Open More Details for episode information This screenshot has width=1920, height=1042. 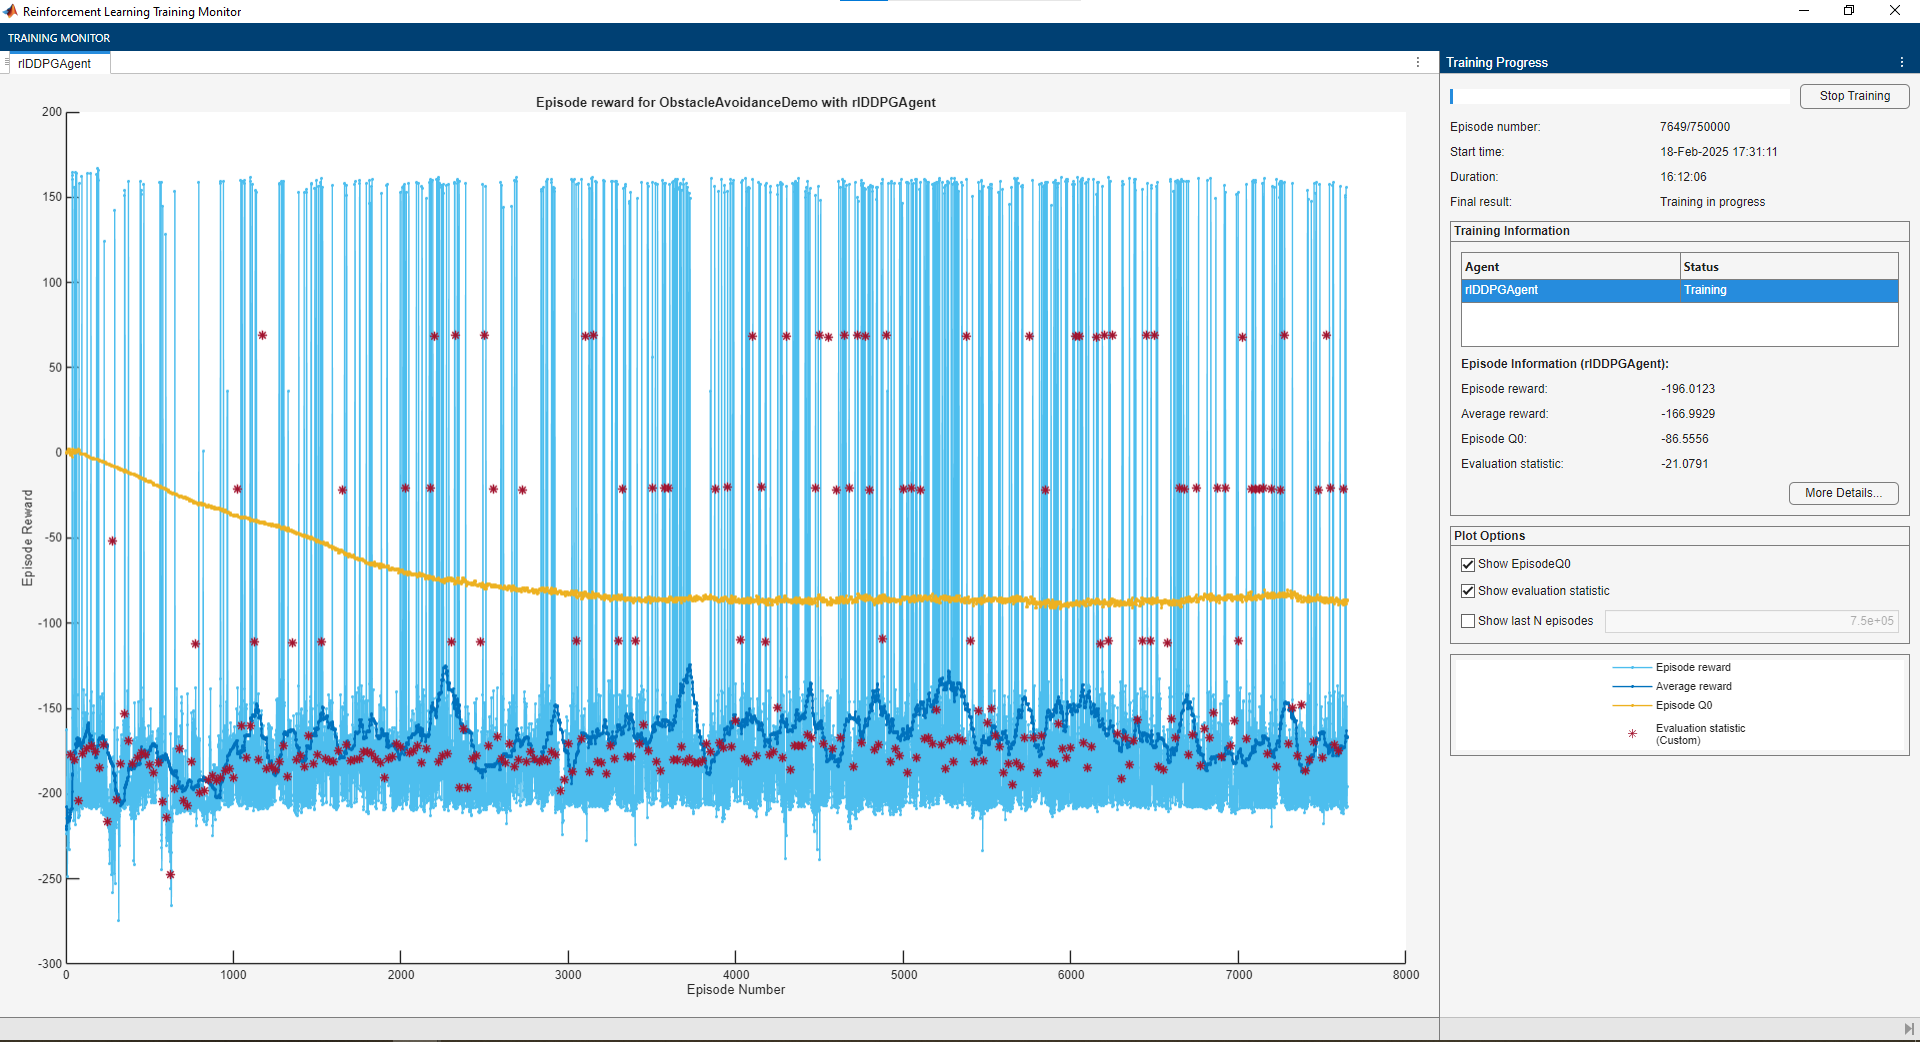[x=1842, y=493]
